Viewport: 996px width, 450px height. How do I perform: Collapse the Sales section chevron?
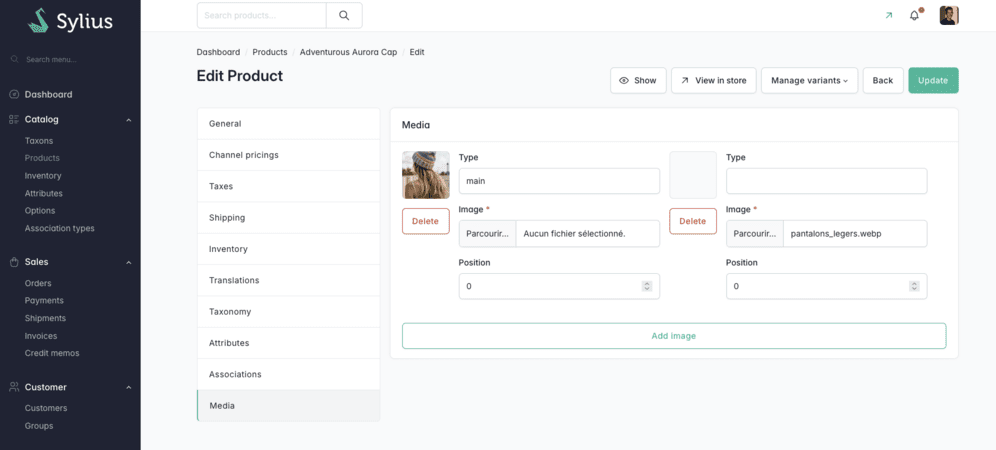tap(128, 262)
